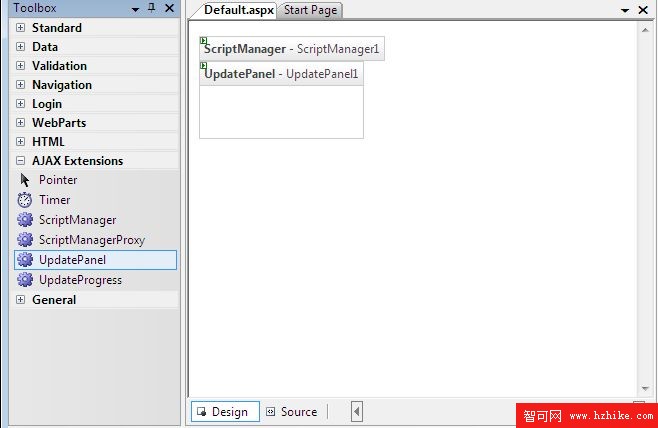The image size is (658, 428).
Task: Switch to Source view
Action: point(292,412)
